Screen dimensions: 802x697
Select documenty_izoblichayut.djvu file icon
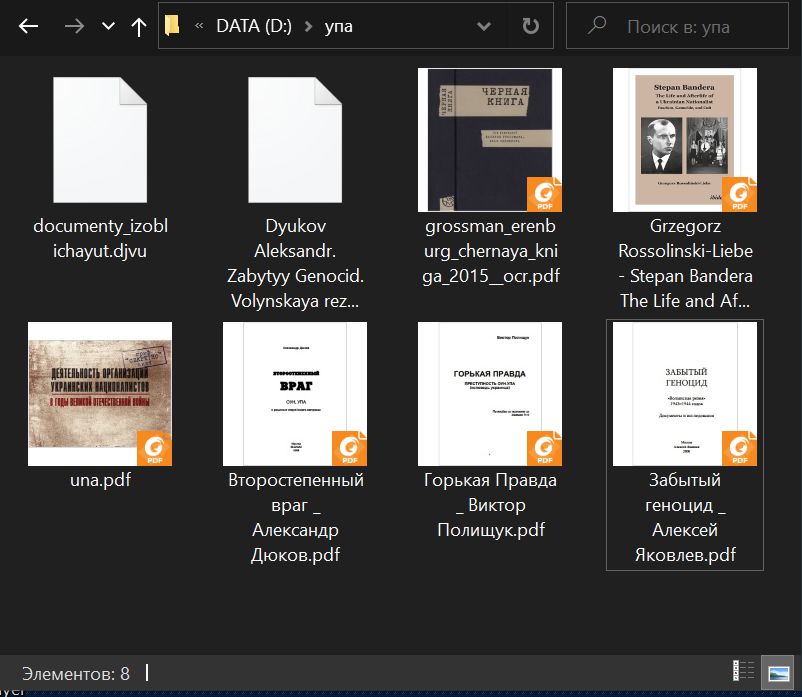pos(100,140)
